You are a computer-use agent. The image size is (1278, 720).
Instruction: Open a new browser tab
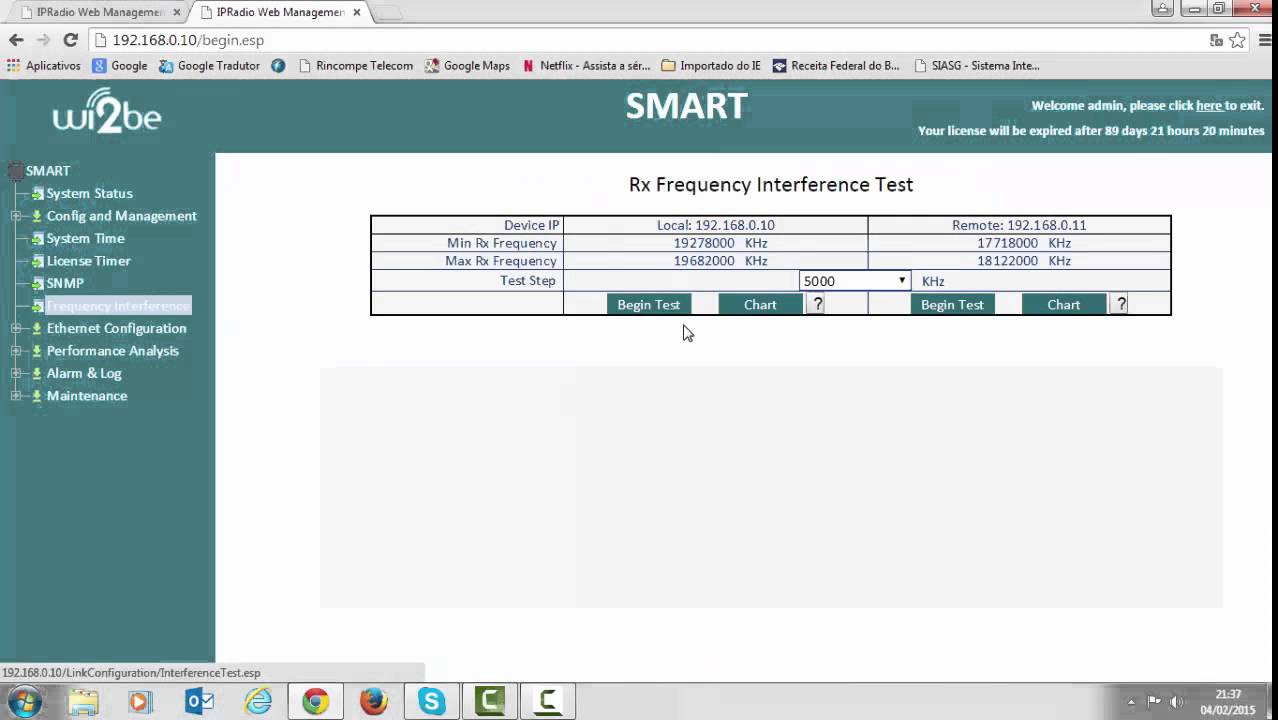(x=389, y=13)
